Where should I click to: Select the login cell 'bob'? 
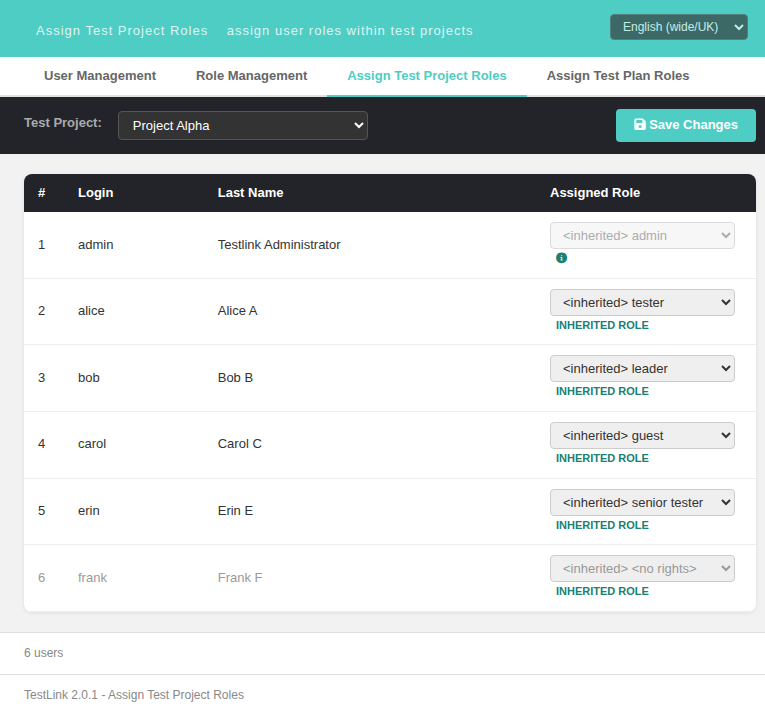[89, 378]
